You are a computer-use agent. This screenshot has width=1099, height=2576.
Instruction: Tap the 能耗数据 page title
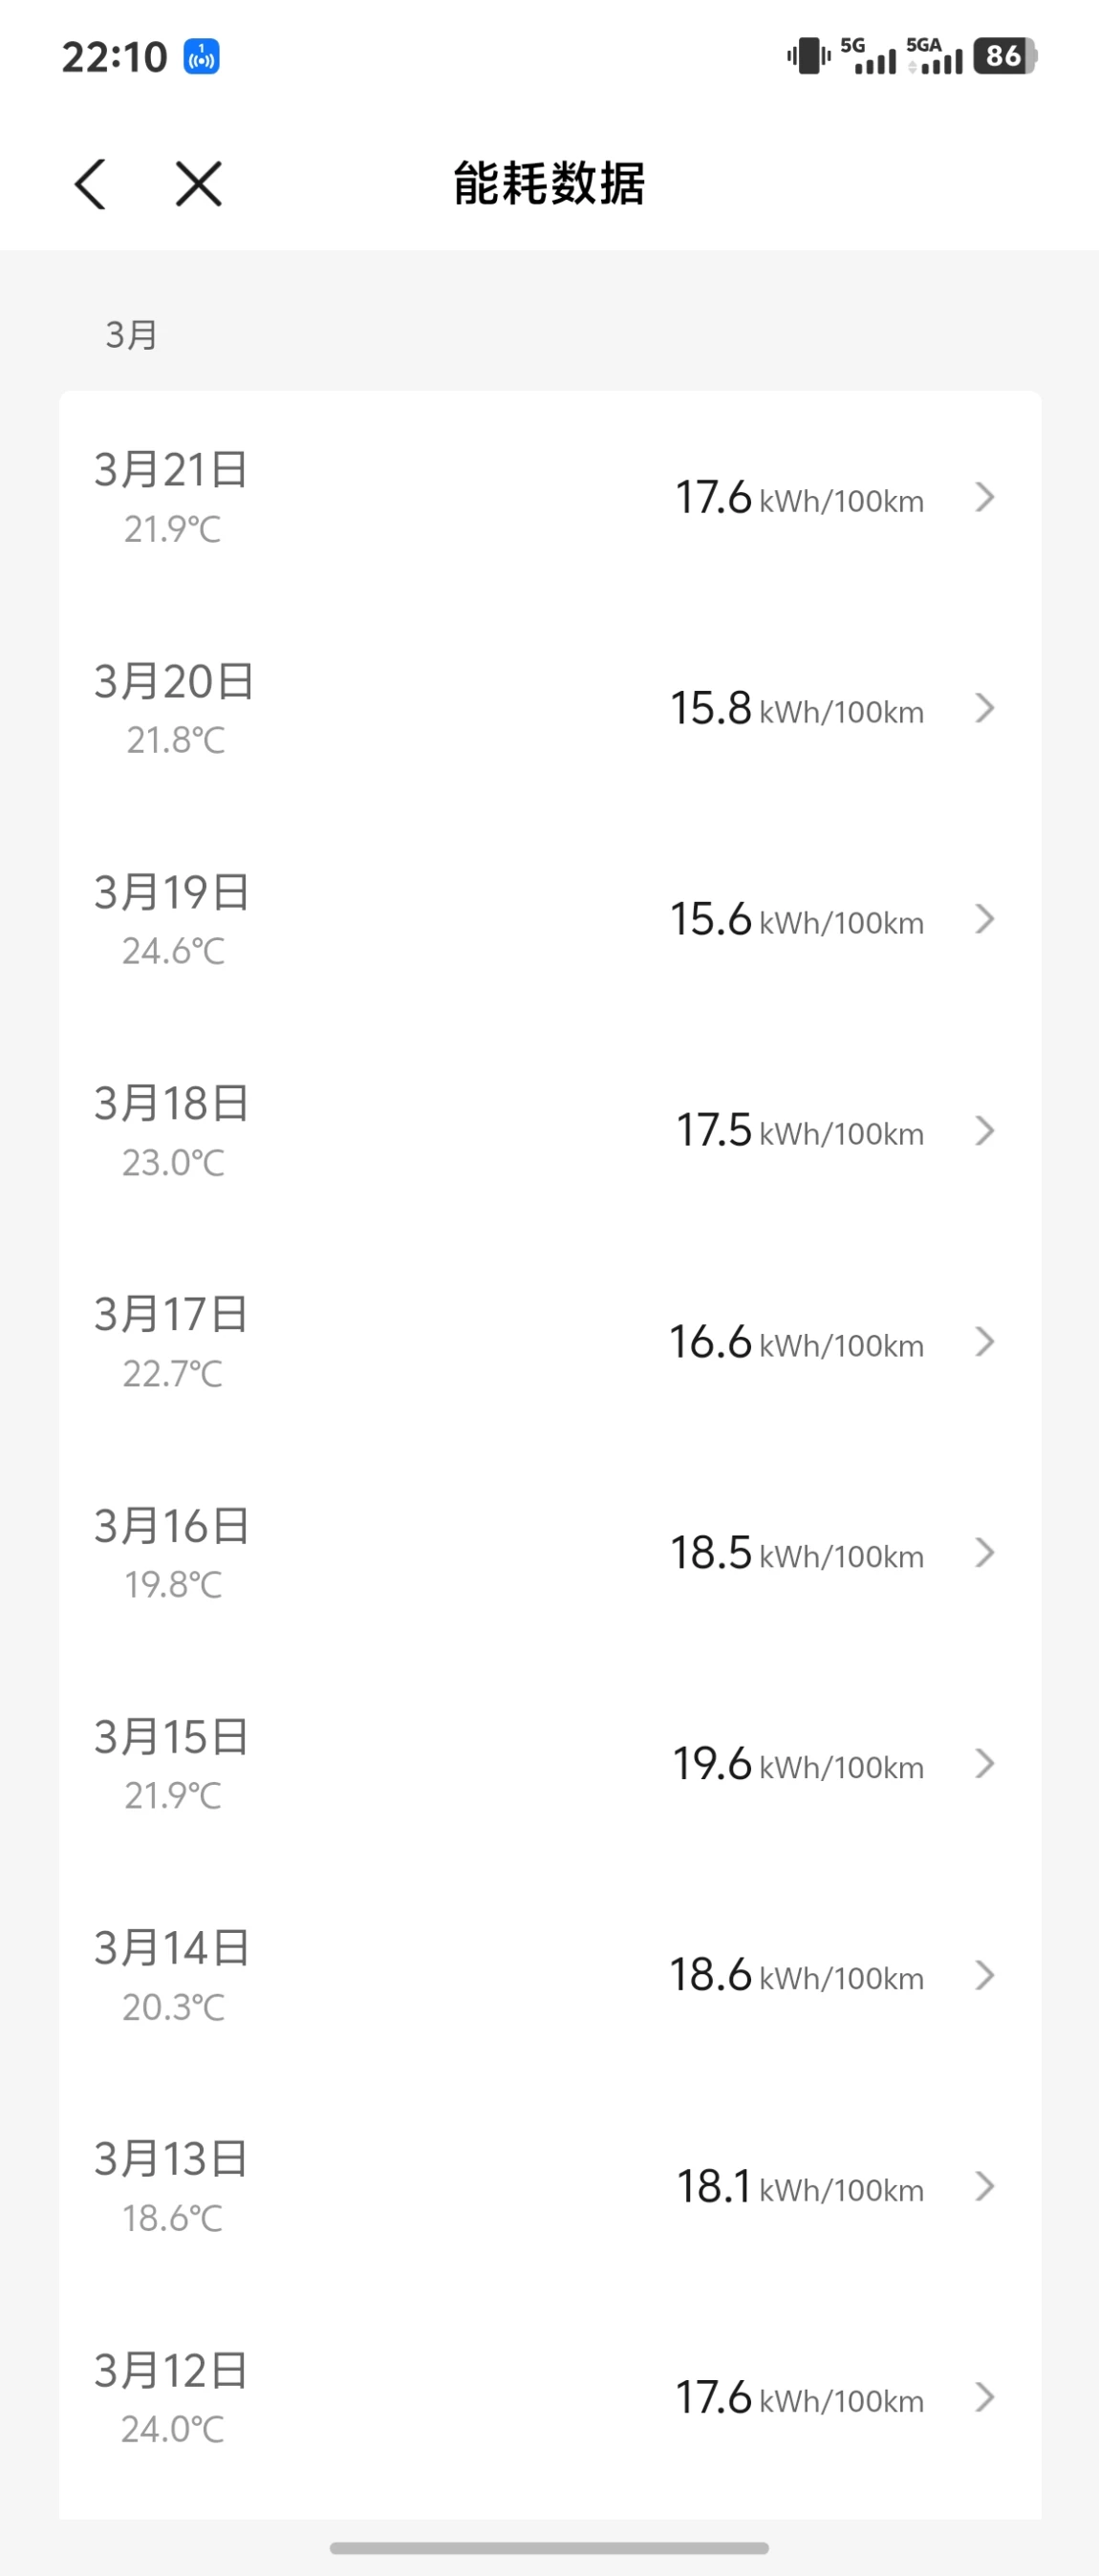pyautogui.click(x=549, y=184)
